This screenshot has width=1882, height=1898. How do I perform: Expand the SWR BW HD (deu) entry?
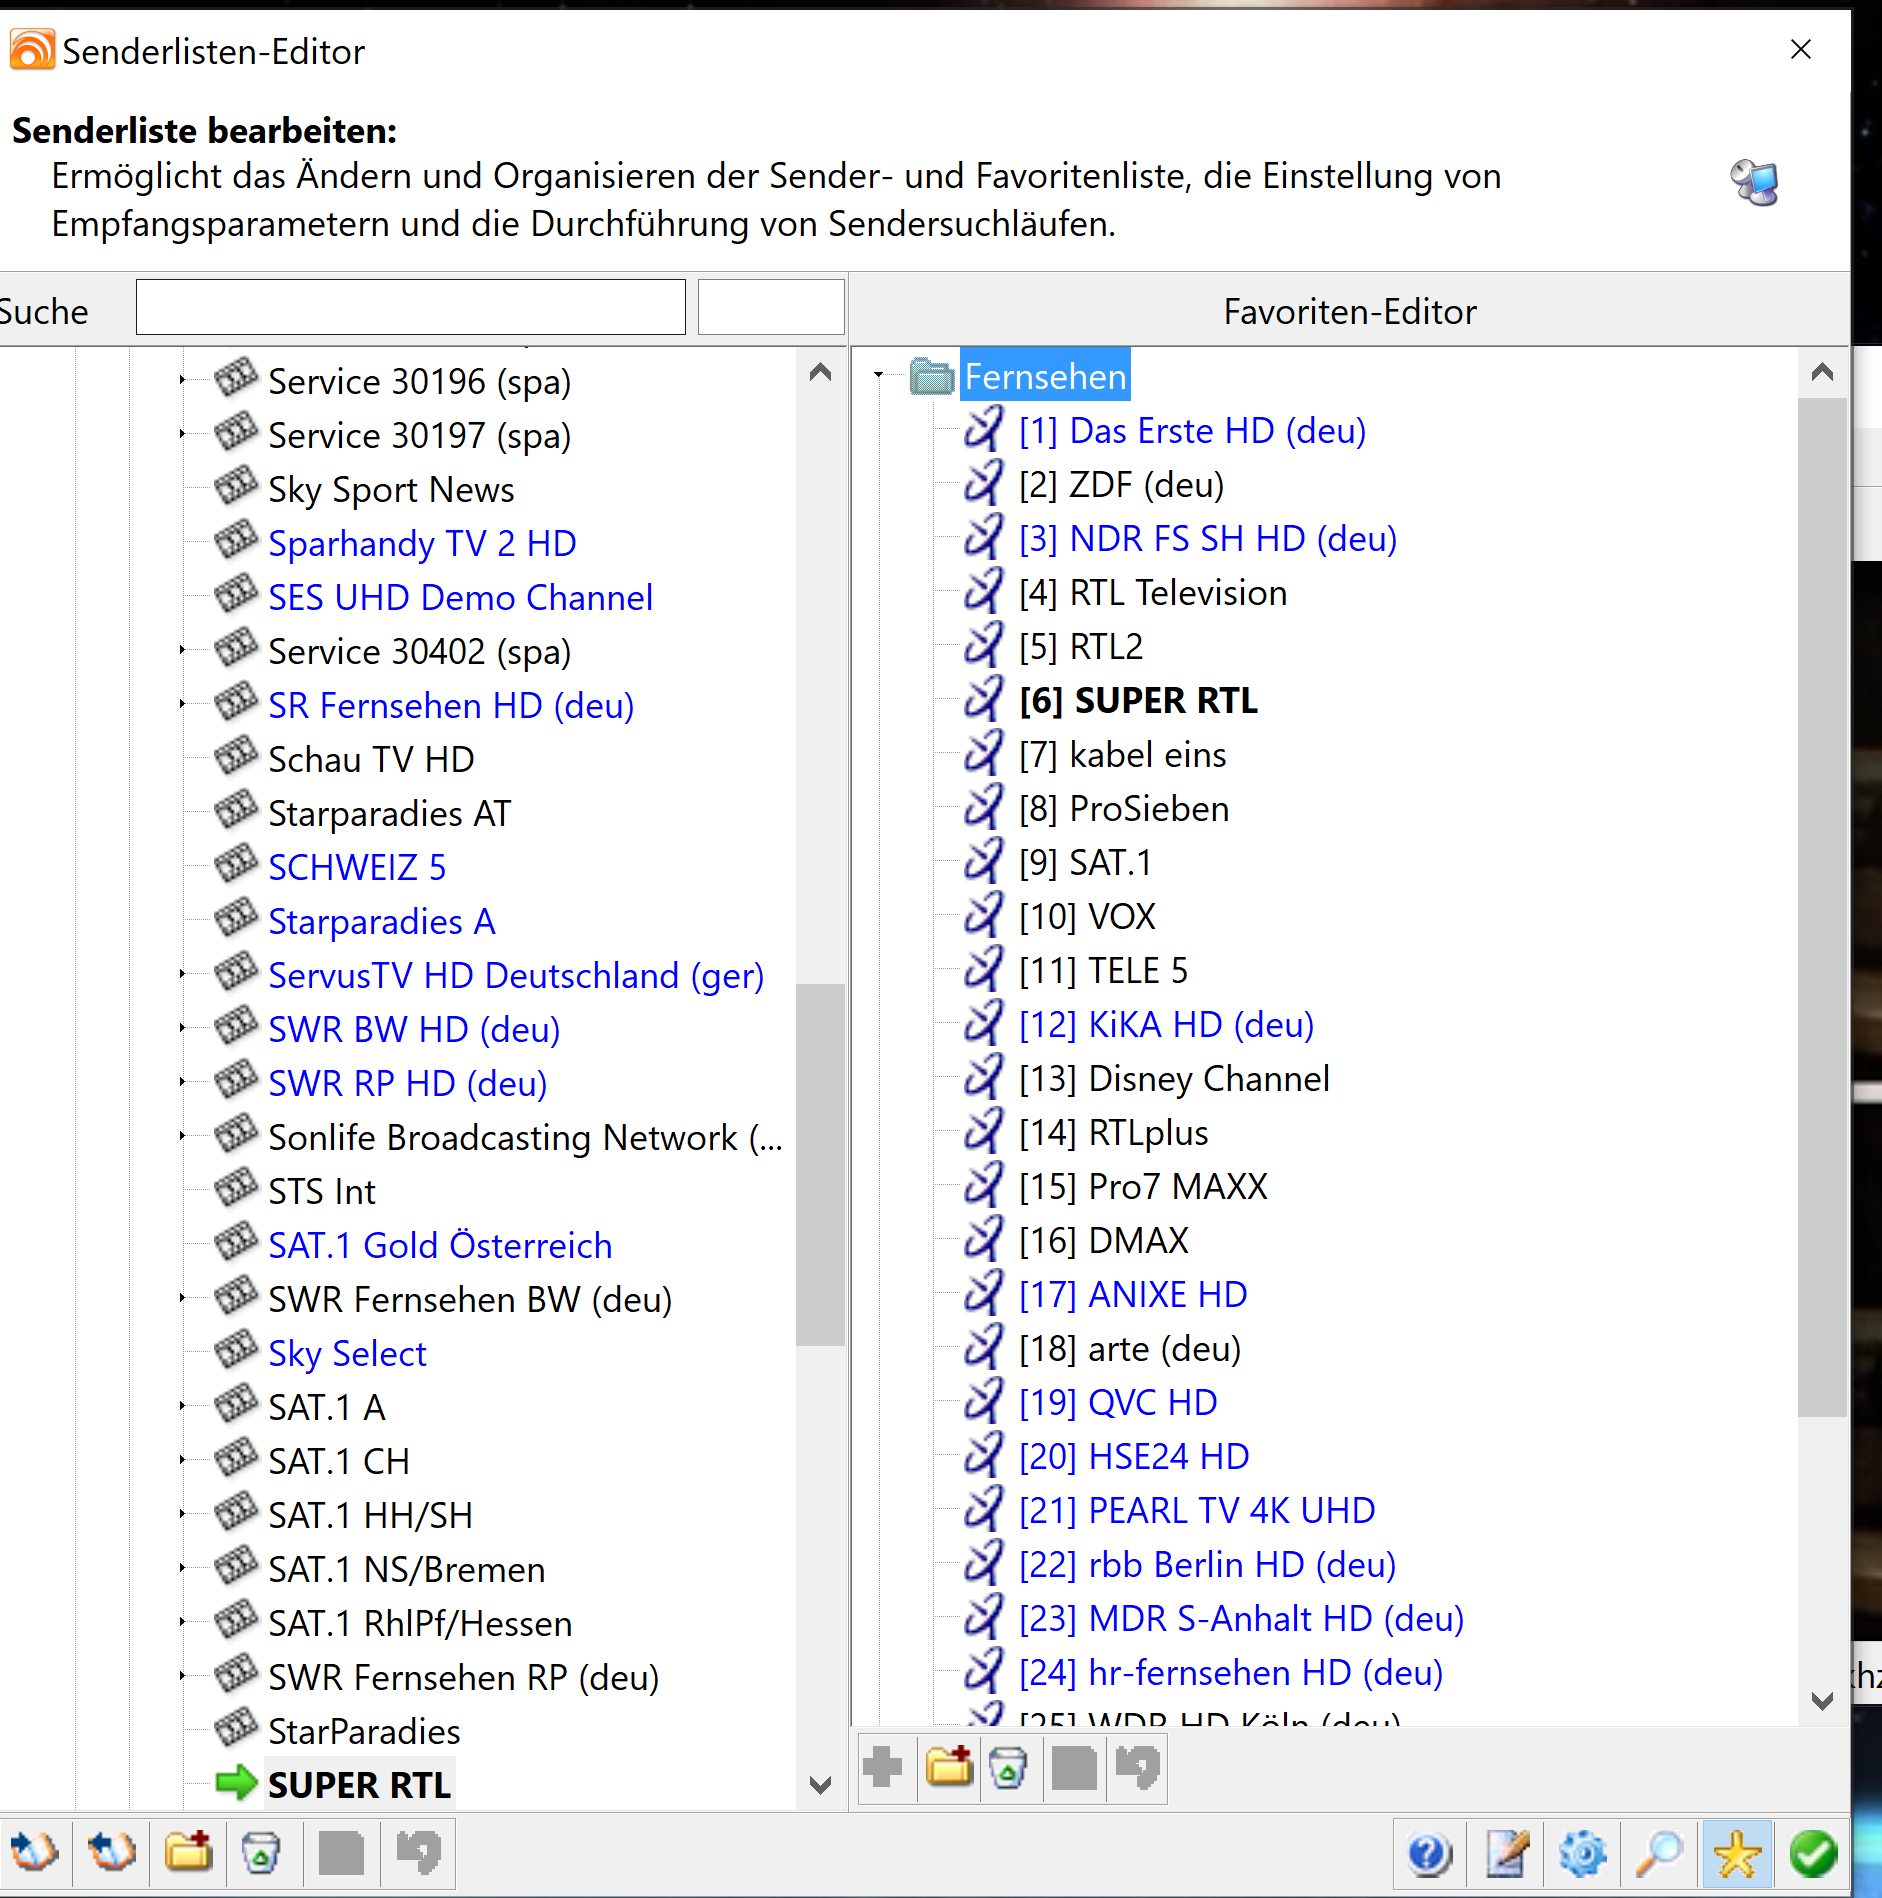click(x=182, y=1028)
